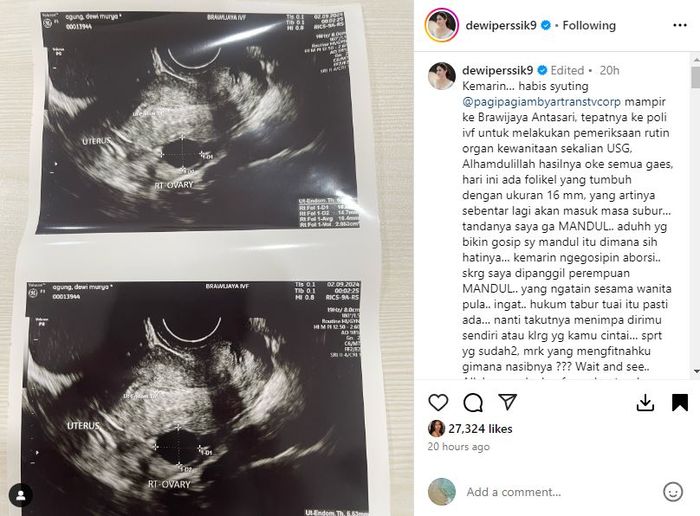Like the post with the heart icon
This screenshot has height=516, width=700.
click(x=438, y=403)
